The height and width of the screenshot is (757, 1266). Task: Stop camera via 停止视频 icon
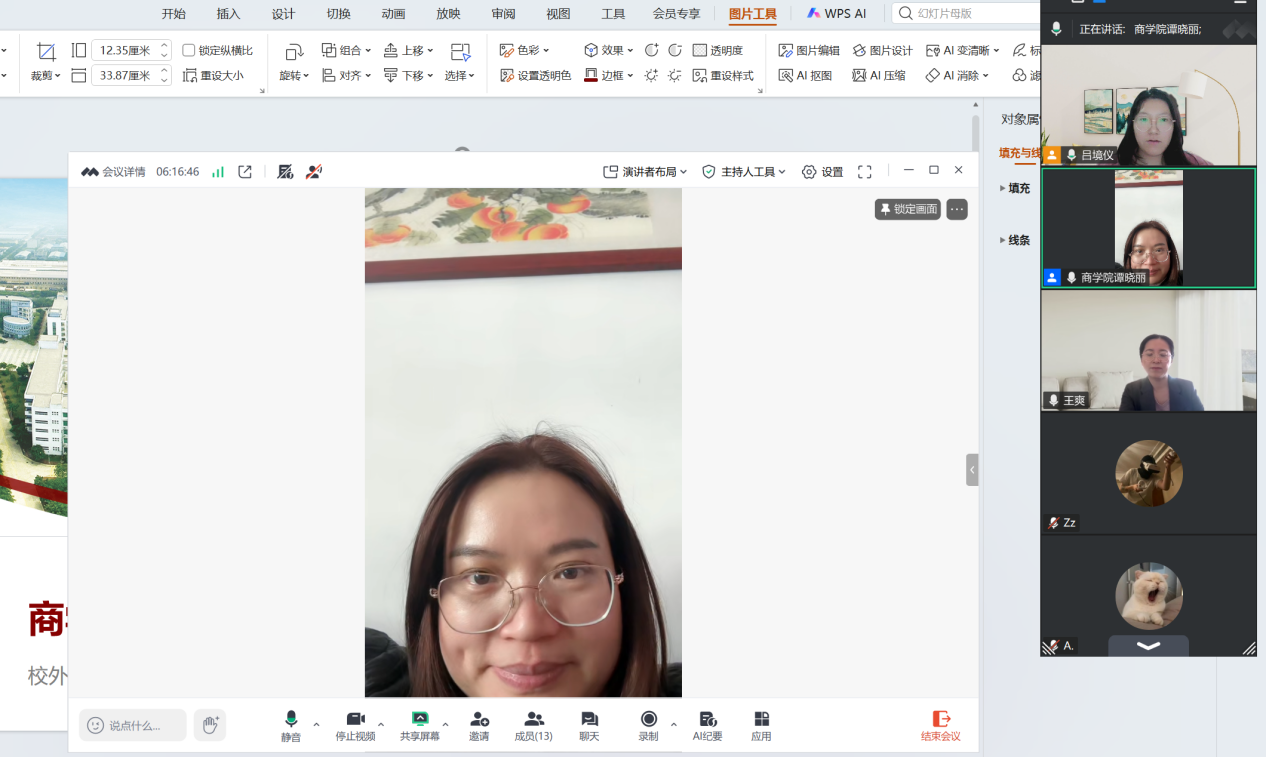355,724
